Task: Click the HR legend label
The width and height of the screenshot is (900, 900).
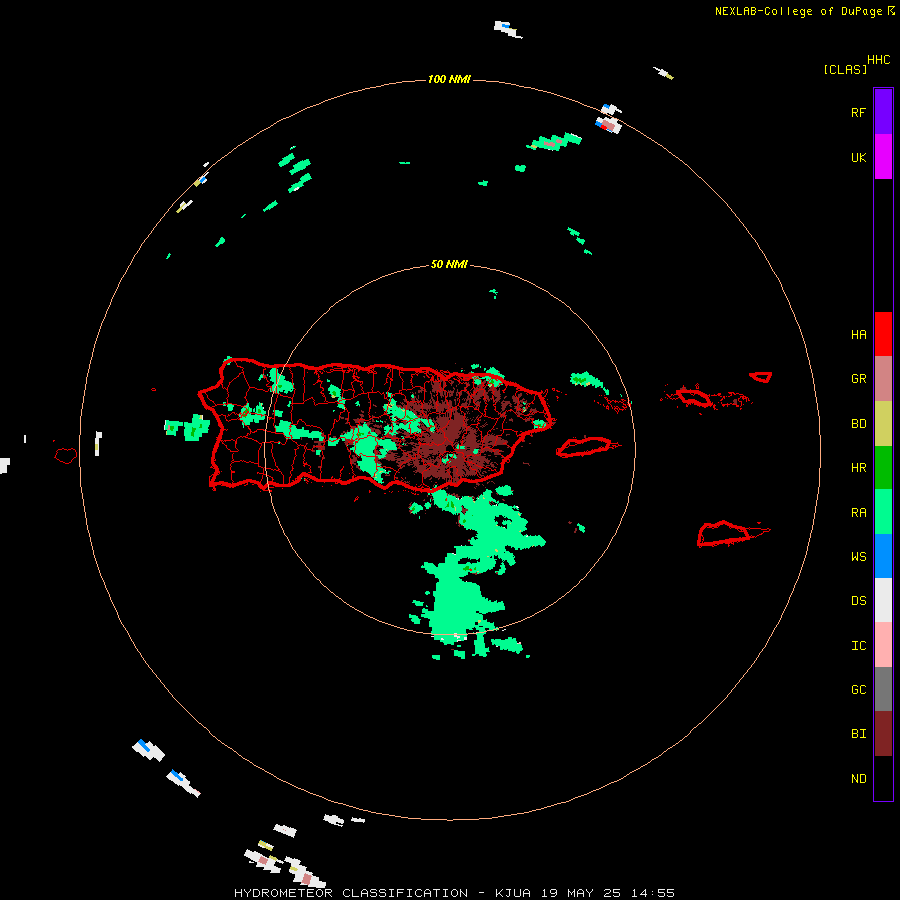Action: 858,468
